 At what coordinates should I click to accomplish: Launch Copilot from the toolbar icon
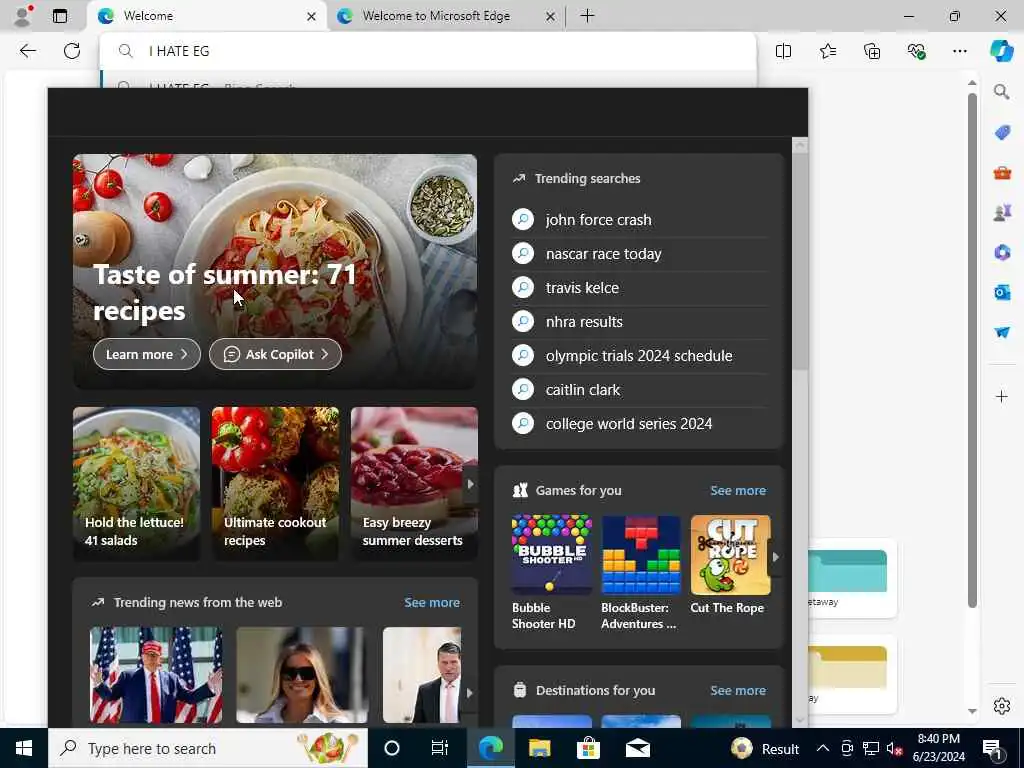1001,51
